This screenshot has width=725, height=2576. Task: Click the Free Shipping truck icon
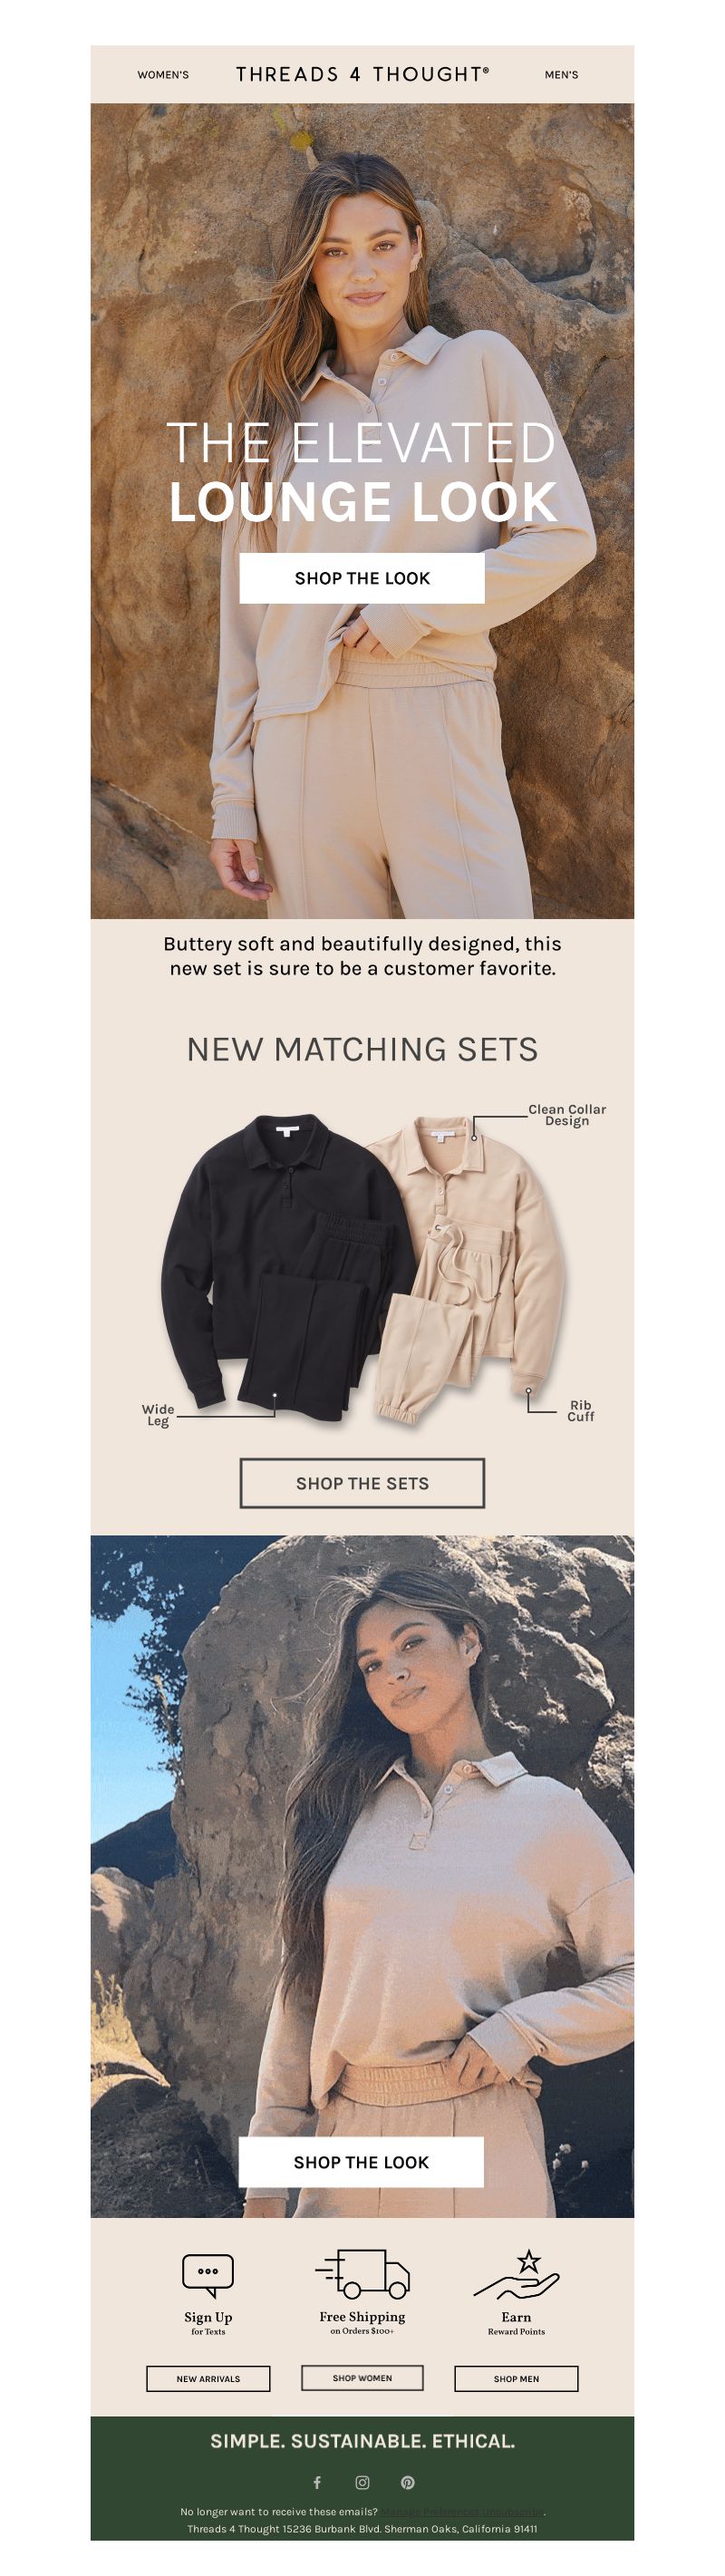(x=362, y=2273)
